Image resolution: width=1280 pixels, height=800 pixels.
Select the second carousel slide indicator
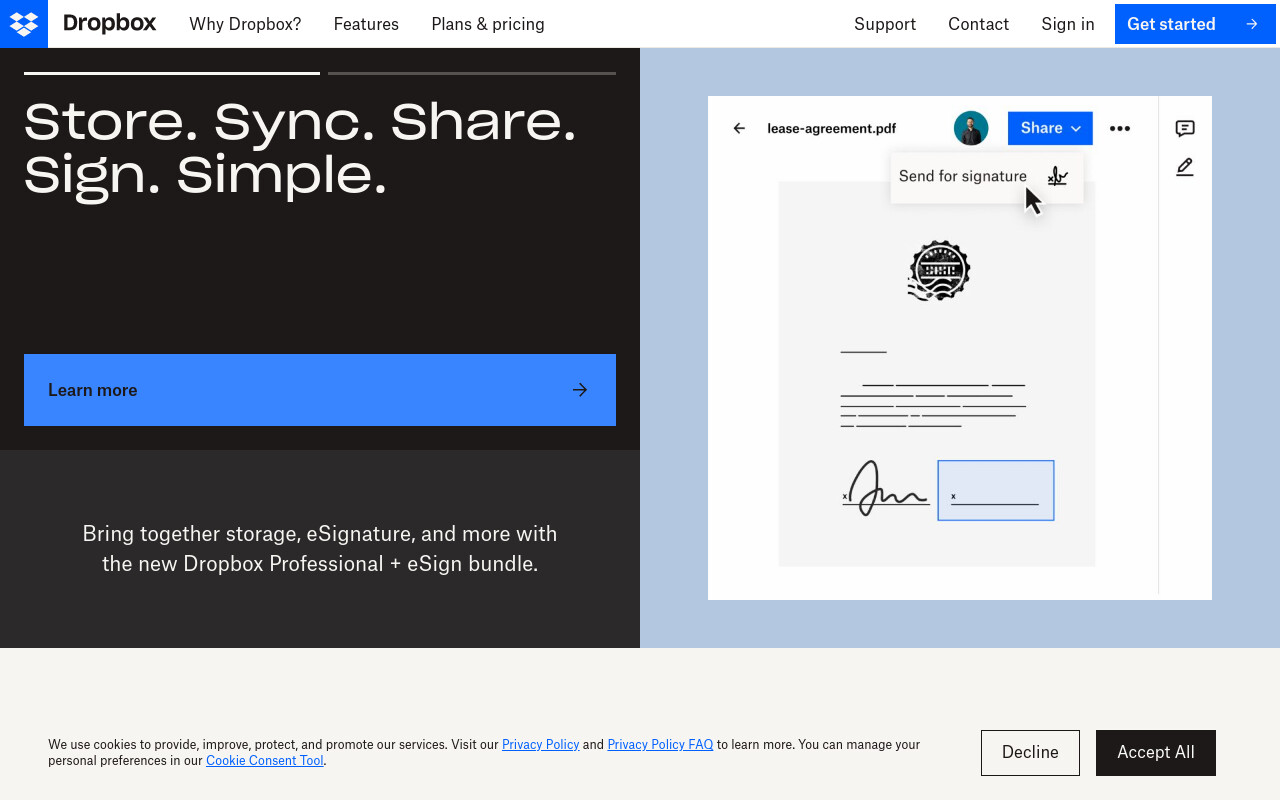click(472, 73)
